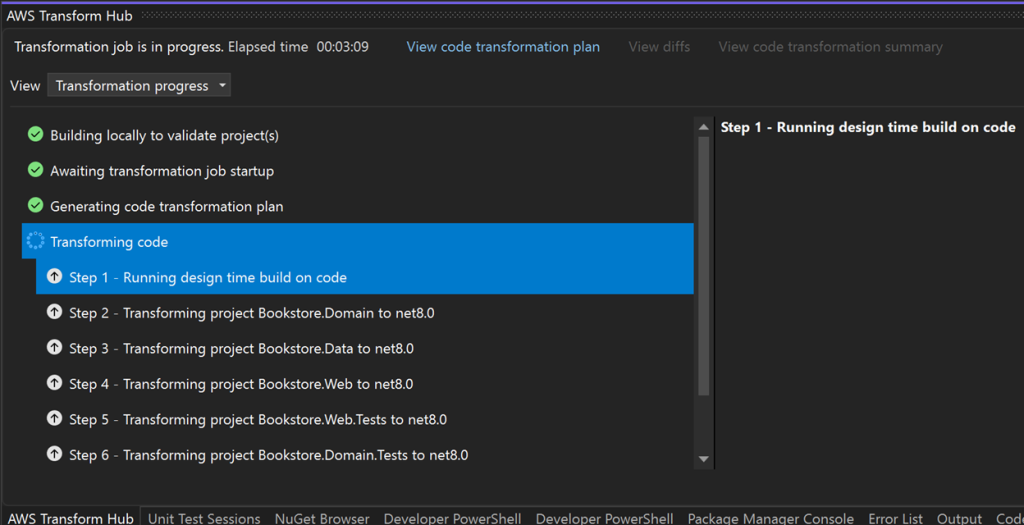The image size is (1024, 525).
Task: Click green check icon beside Awaiting transformation job
Action: click(35, 170)
